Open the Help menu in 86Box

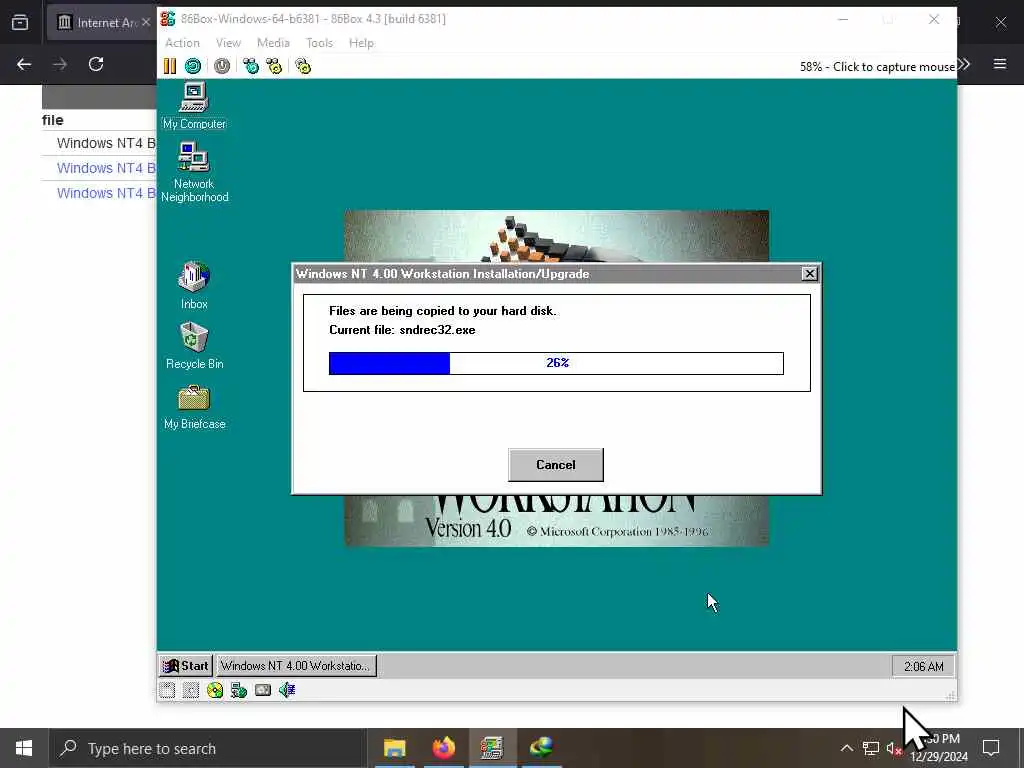pyautogui.click(x=361, y=43)
